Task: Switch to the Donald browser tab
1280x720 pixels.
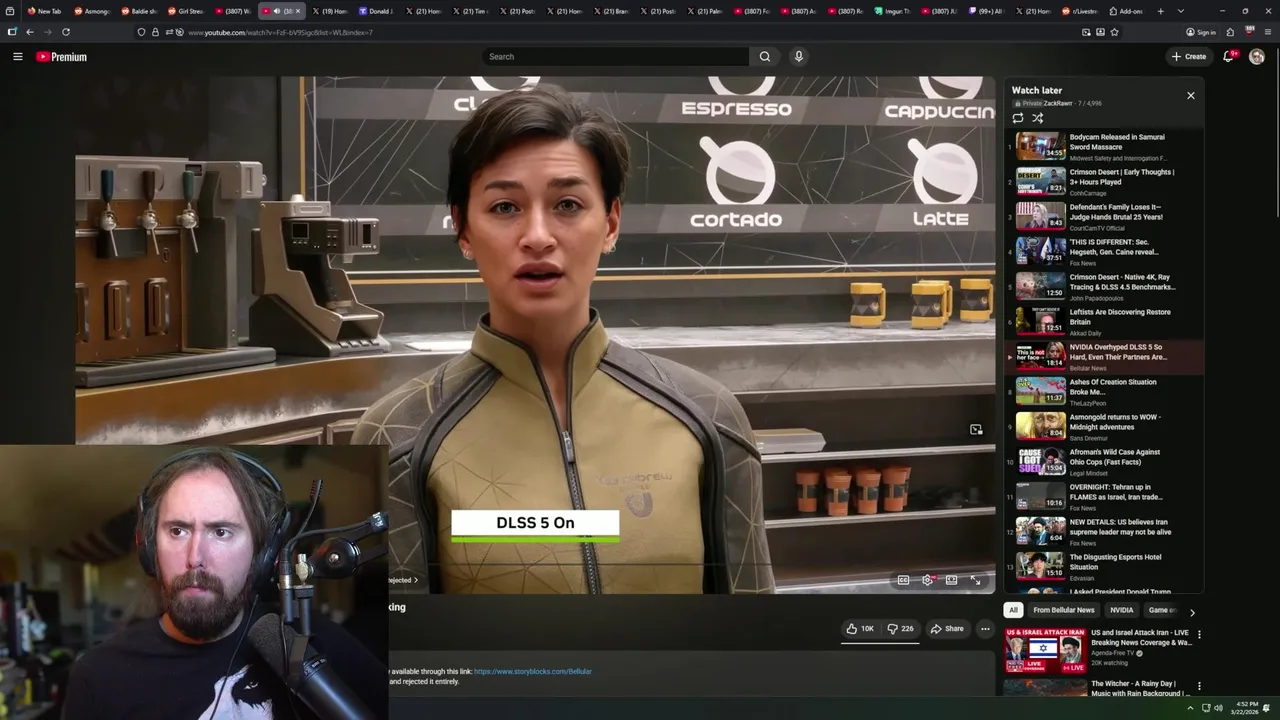Action: 376,11
